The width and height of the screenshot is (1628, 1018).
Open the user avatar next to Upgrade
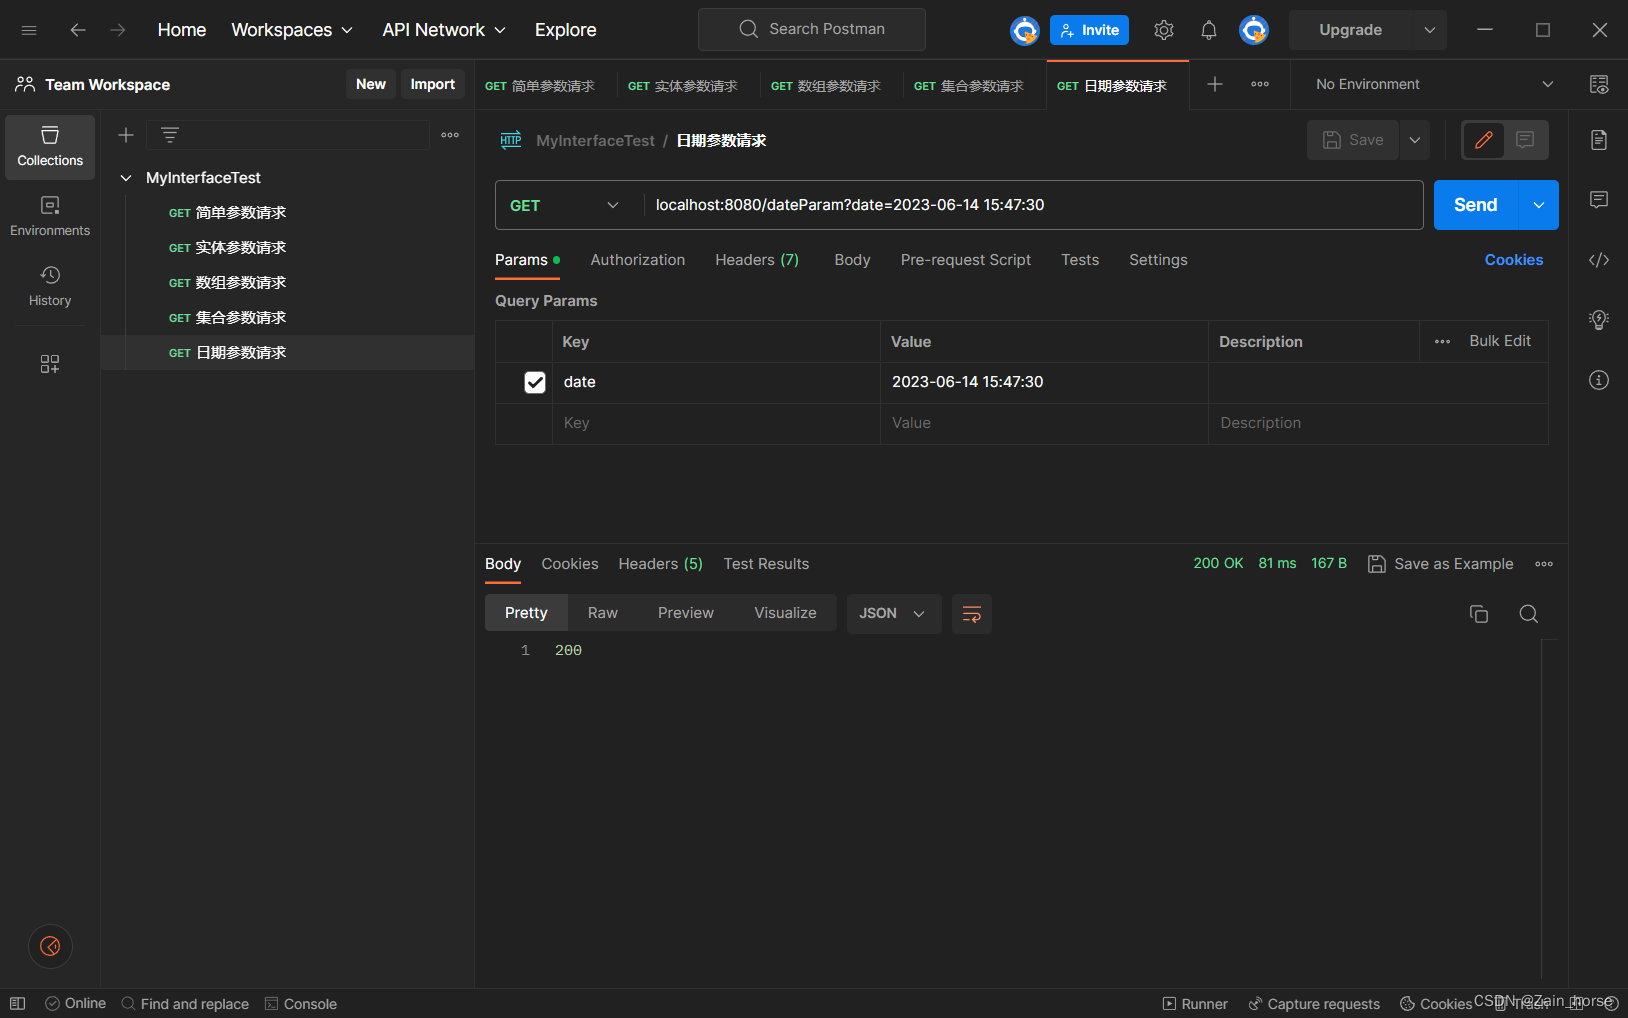(1254, 30)
